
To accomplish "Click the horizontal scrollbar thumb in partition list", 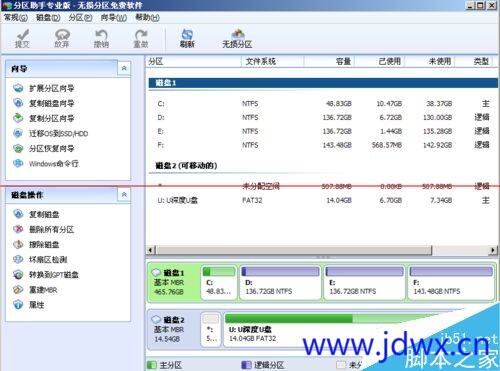I will [x=294, y=250].
